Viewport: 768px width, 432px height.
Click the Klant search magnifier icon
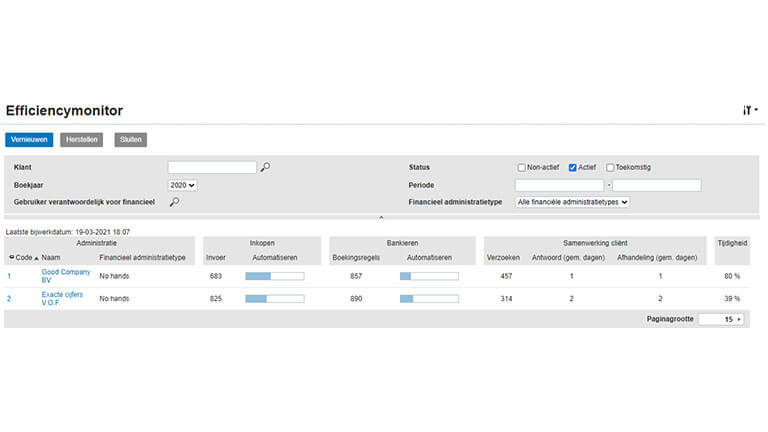point(265,167)
